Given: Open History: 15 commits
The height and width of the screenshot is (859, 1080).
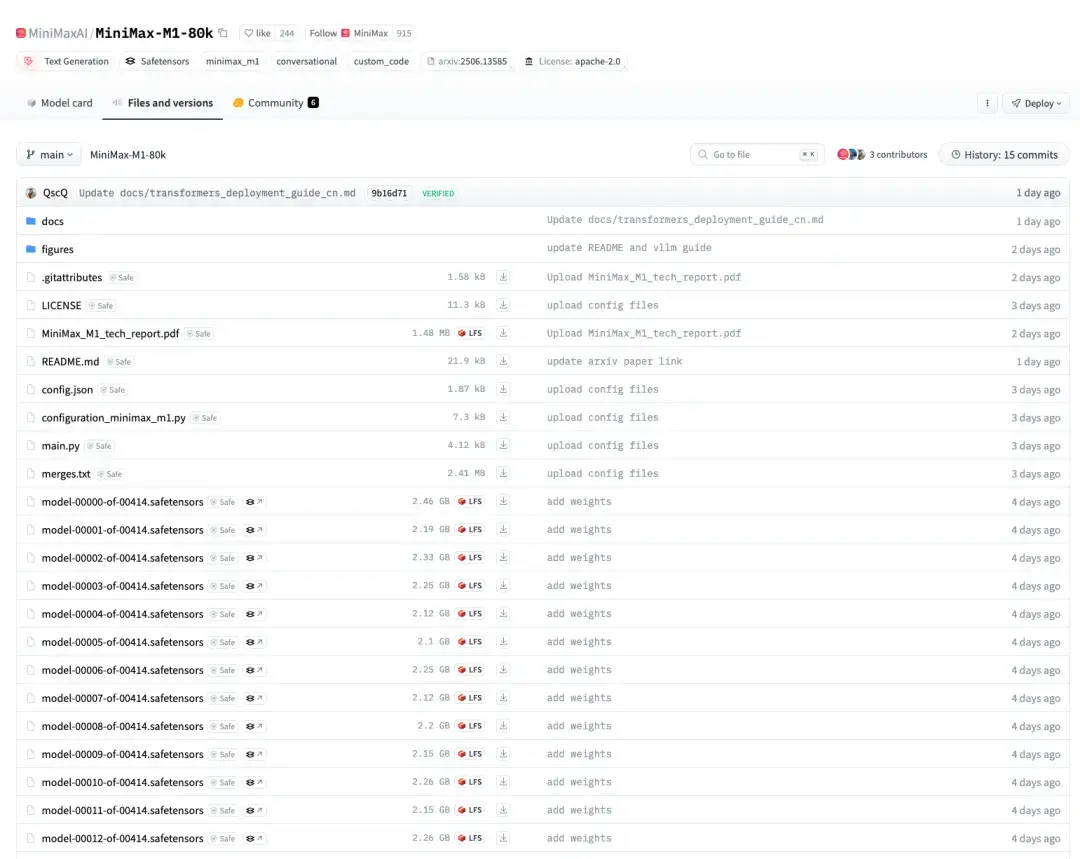Looking at the screenshot, I should [1004, 154].
